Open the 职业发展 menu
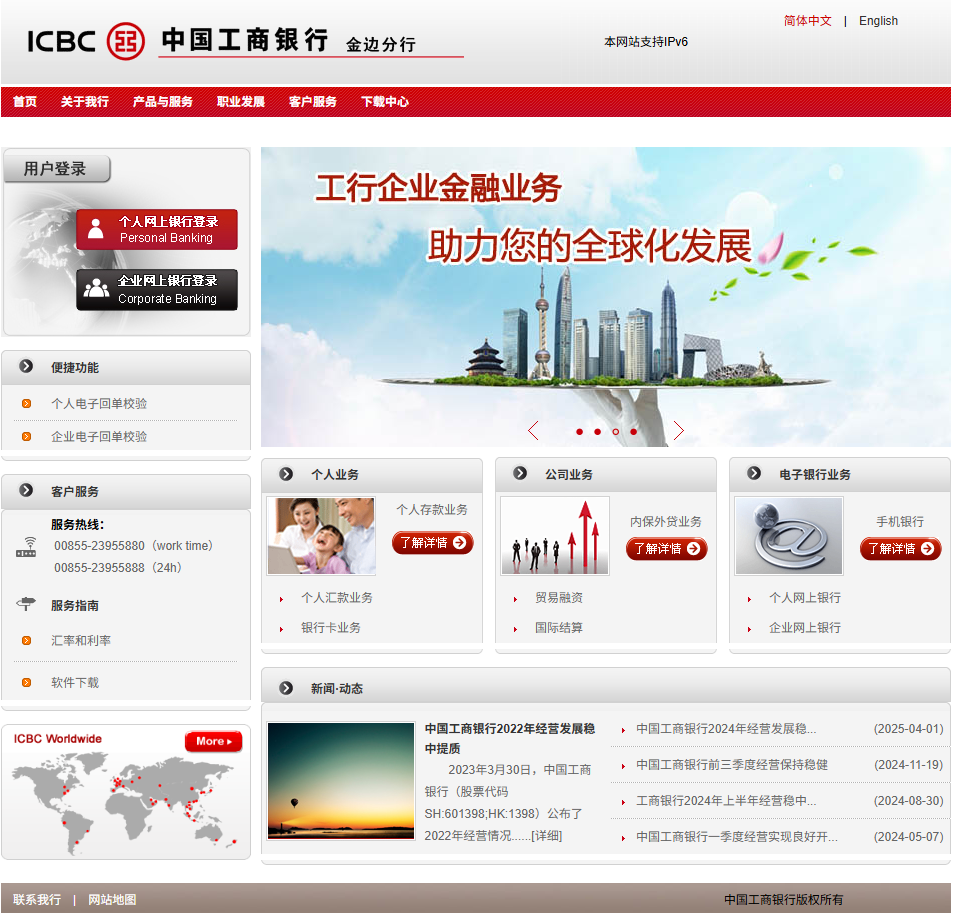954x916 pixels. tap(241, 102)
